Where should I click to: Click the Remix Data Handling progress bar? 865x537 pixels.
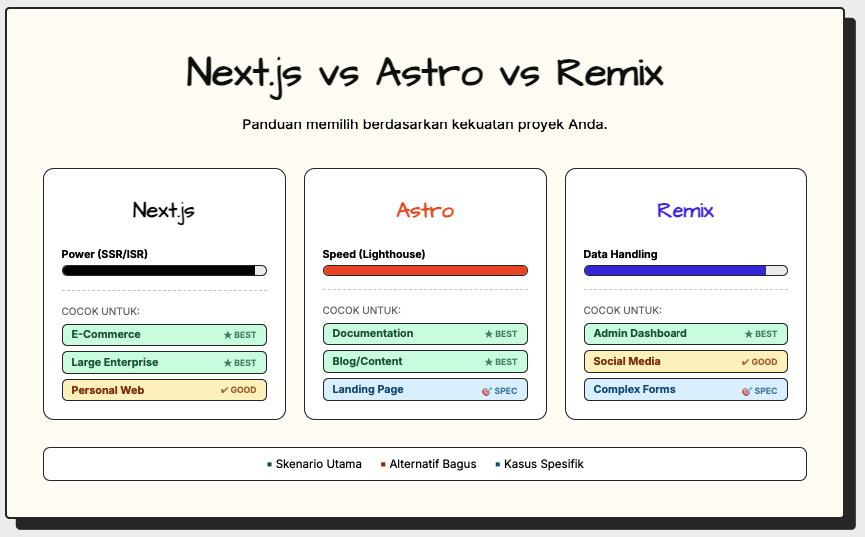tap(686, 270)
